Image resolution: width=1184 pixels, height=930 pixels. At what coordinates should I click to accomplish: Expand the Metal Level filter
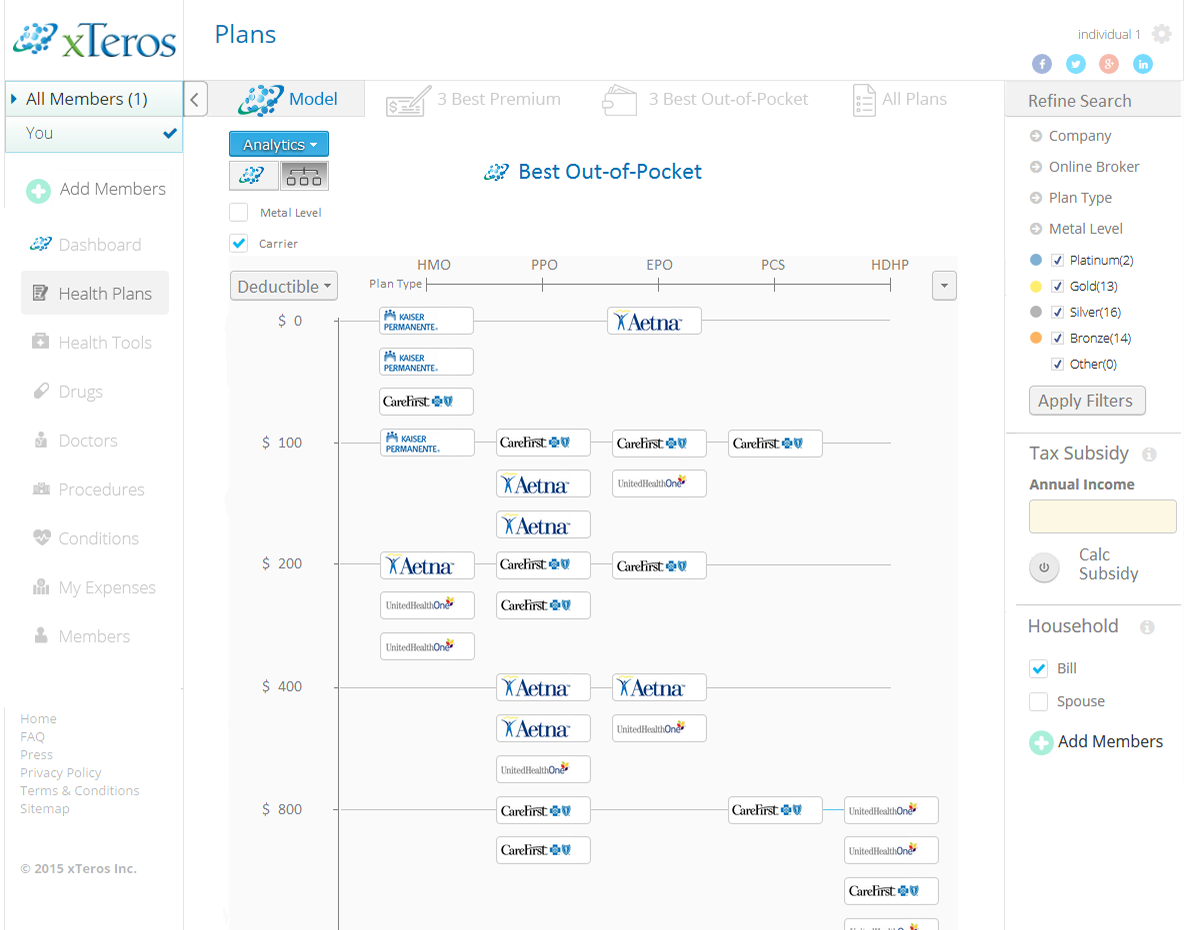point(1076,229)
